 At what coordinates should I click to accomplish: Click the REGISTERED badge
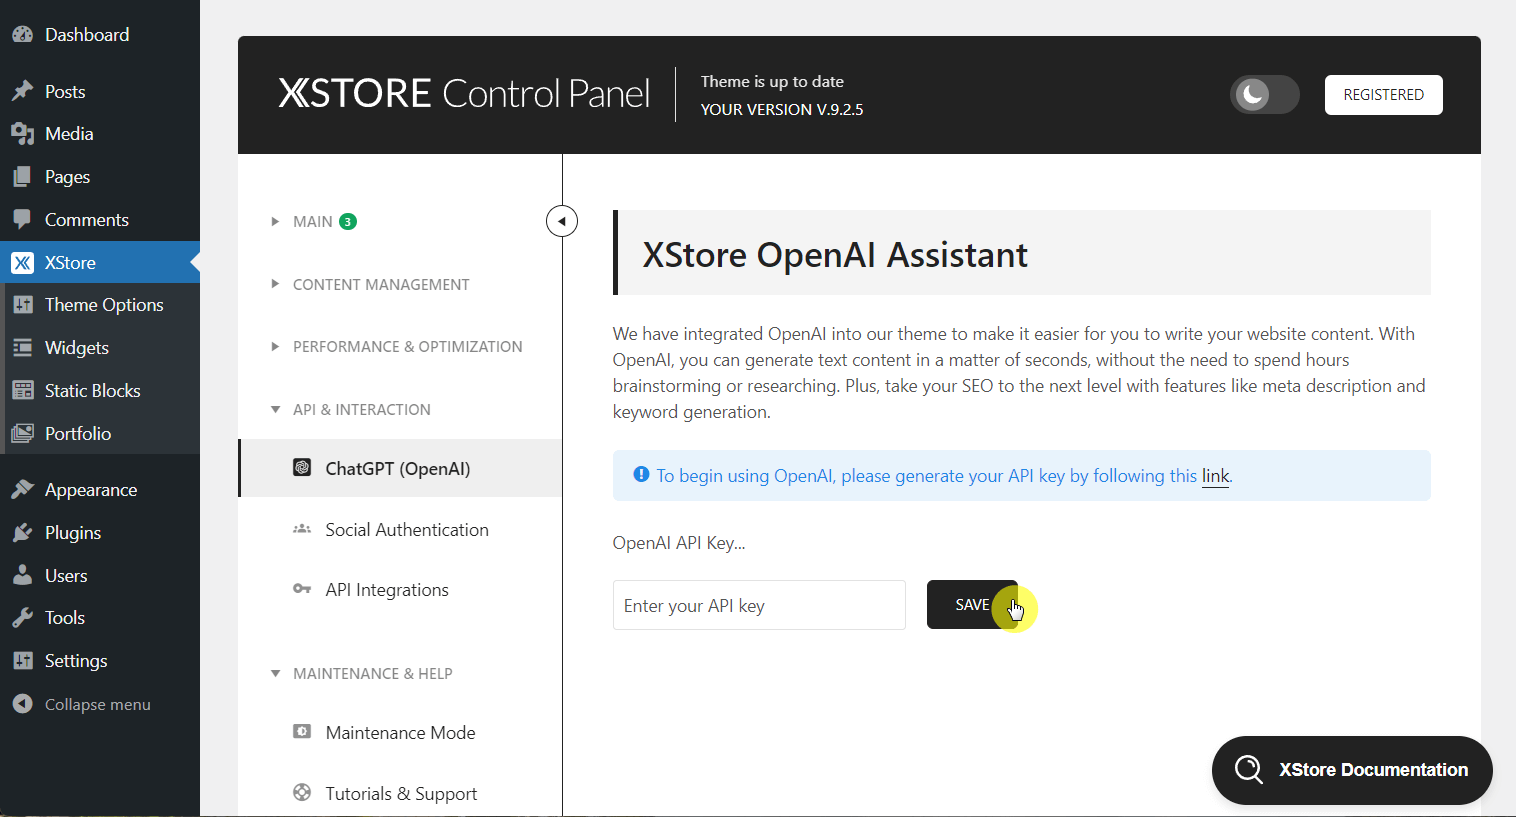pos(1383,94)
